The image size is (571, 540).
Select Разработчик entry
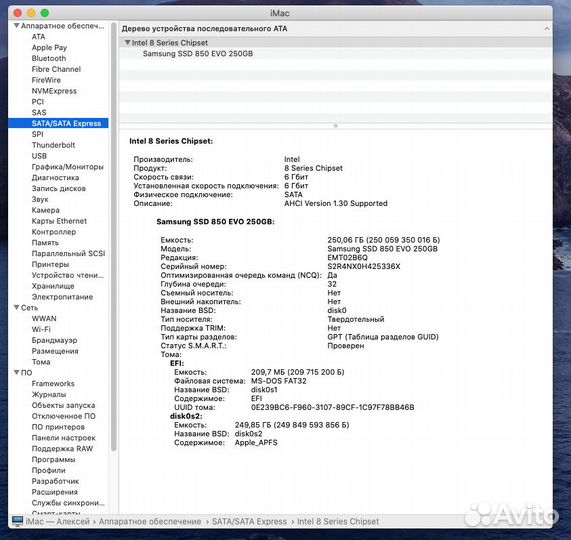(55, 481)
